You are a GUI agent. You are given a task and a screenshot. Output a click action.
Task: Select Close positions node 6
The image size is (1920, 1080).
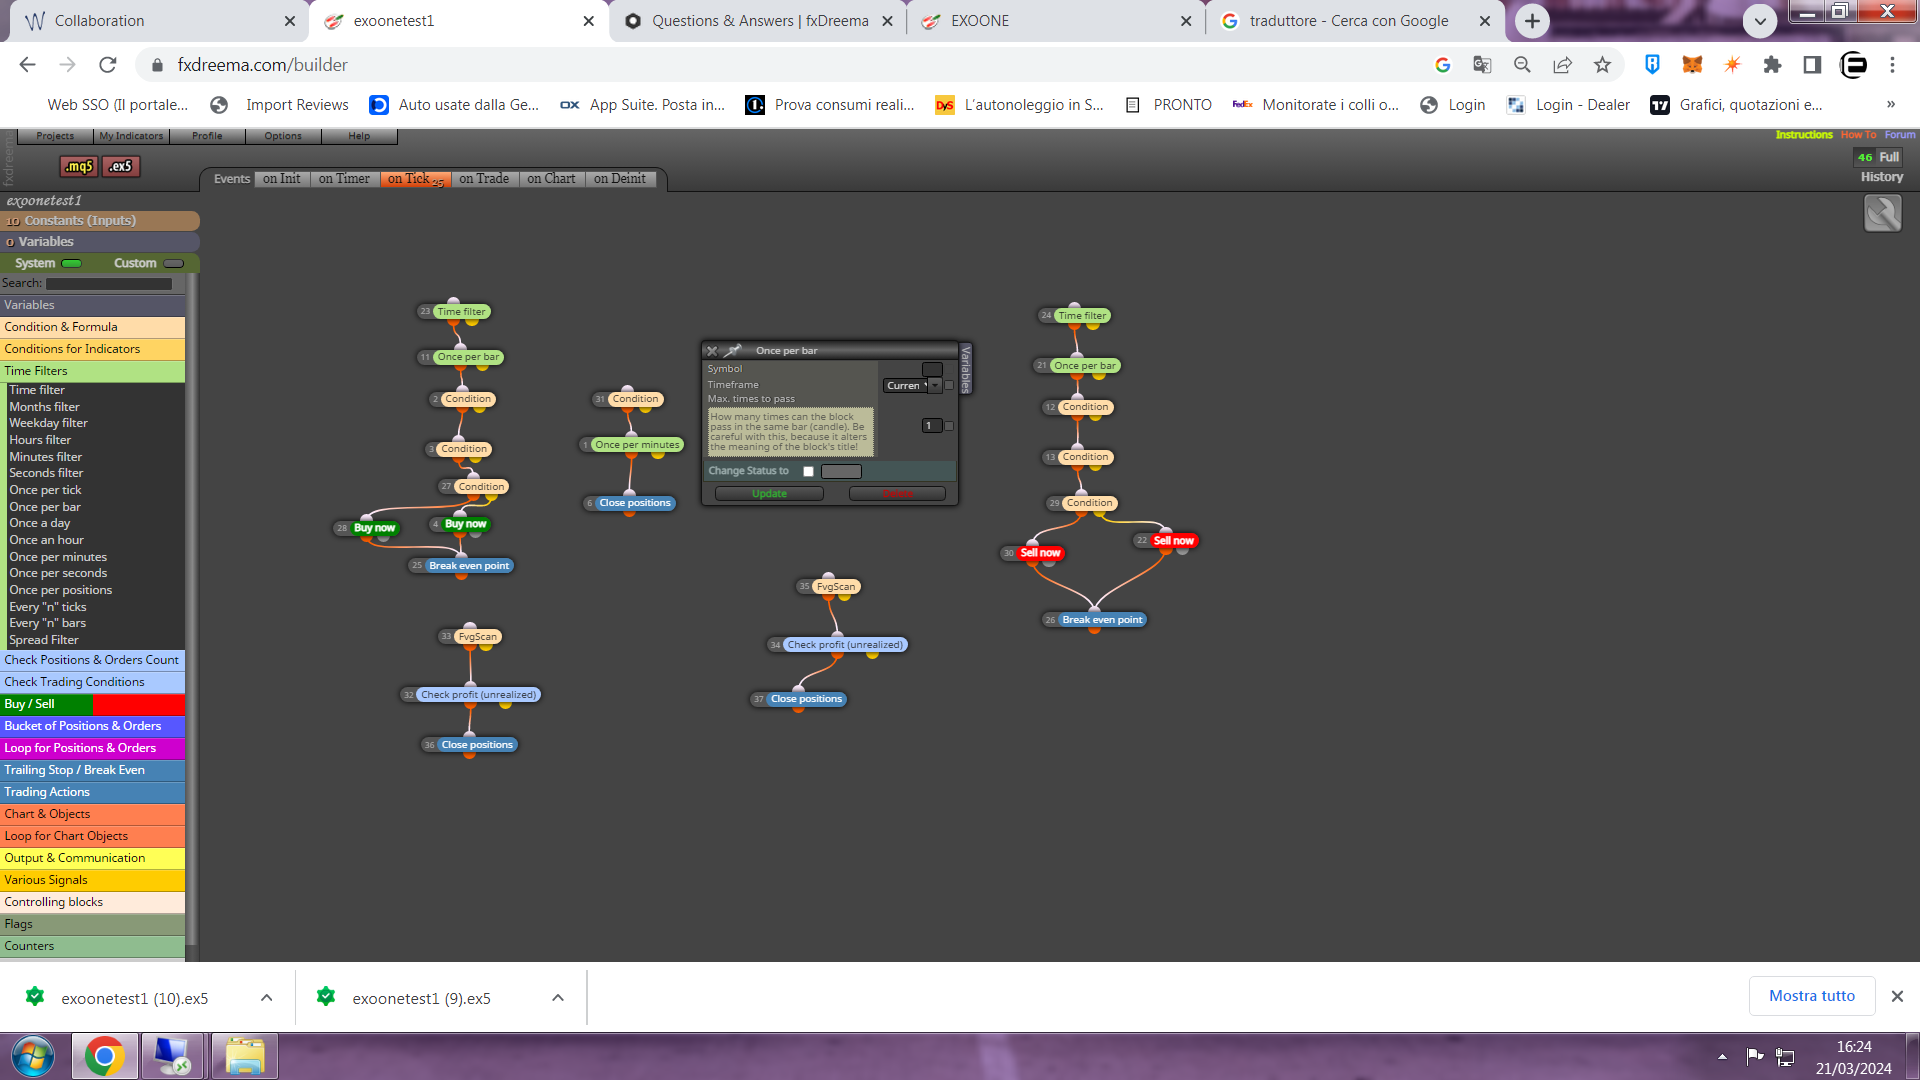coord(635,503)
